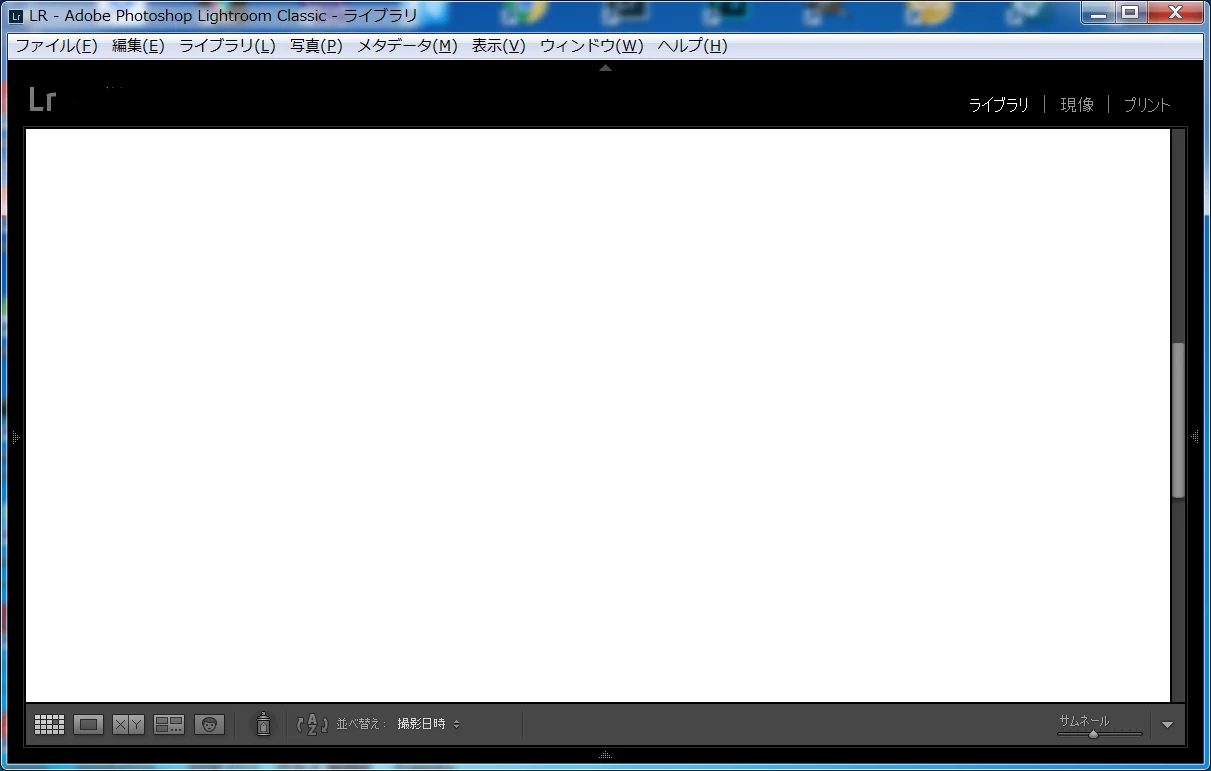Open ヘルプ(H) menu
1211x771 pixels.
692,46
